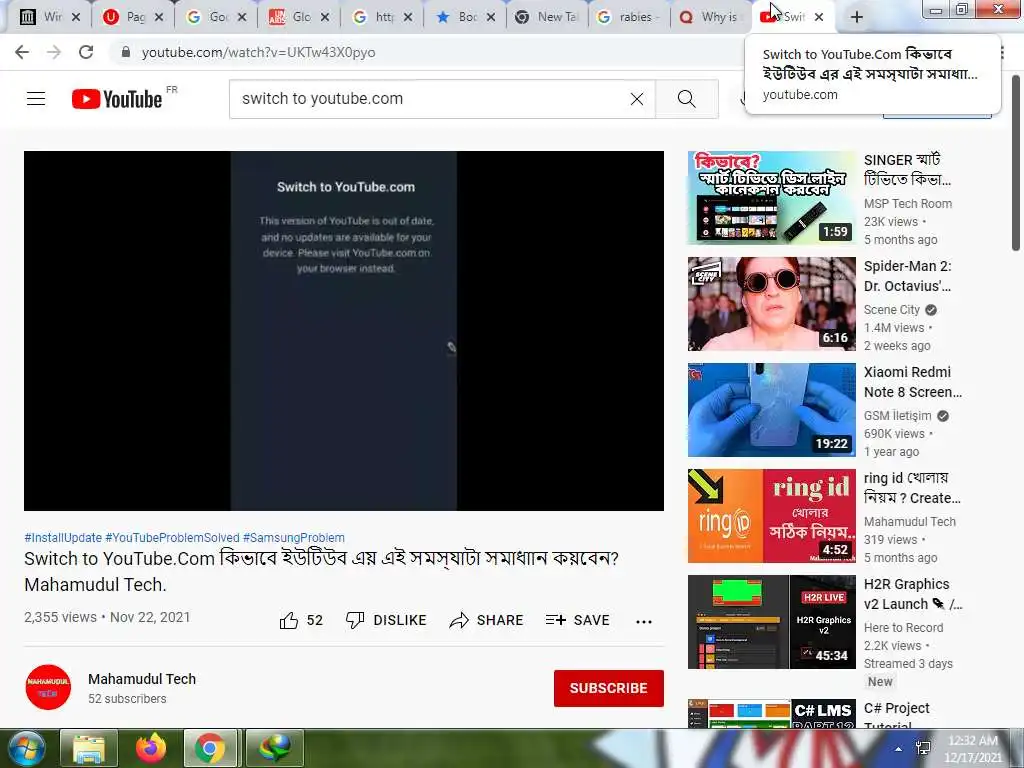The width and height of the screenshot is (1024, 768).
Task: SAVE the video to a playlist
Action: (577, 620)
